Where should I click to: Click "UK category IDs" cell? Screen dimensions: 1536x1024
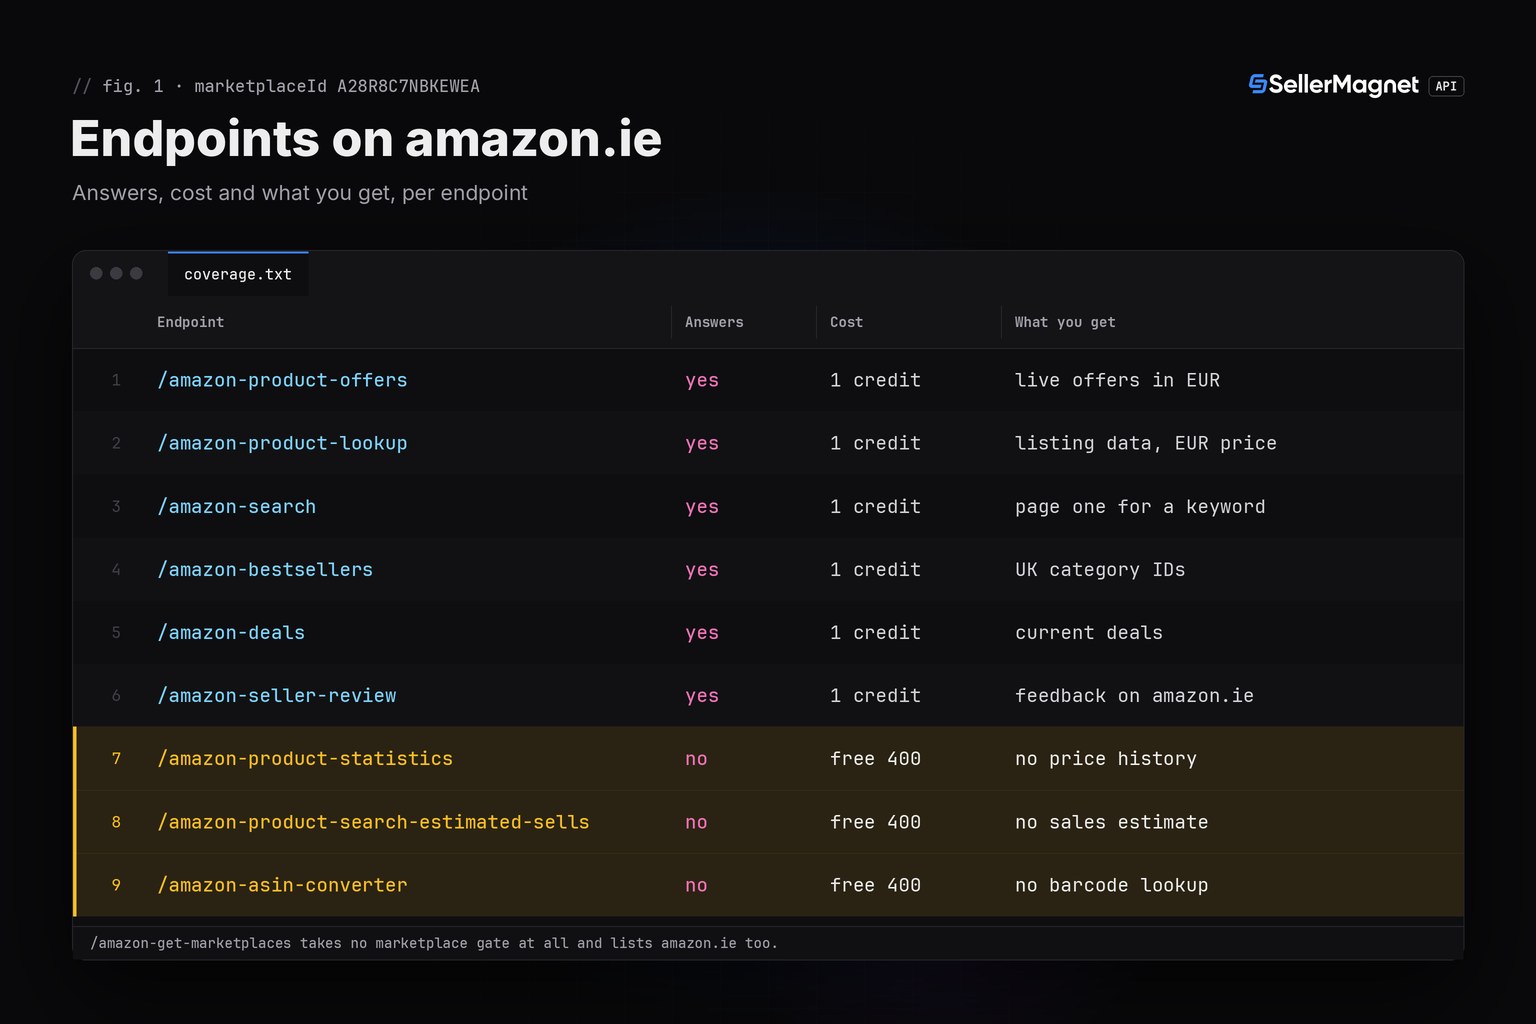(1100, 570)
